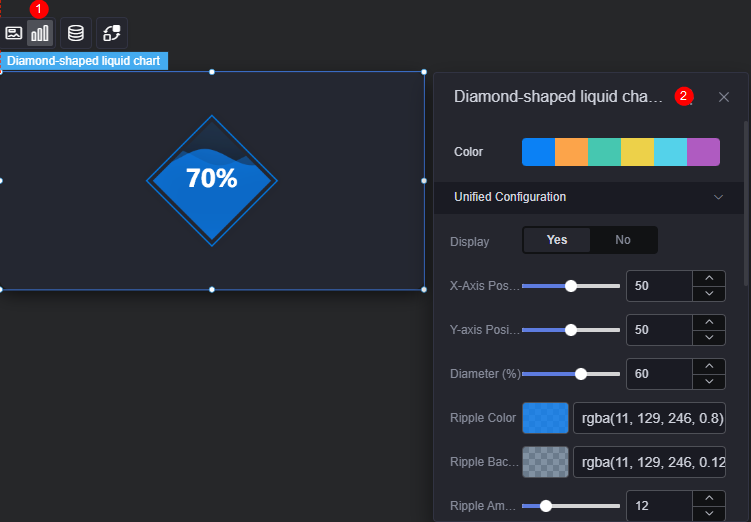Click the Ripple Color rgba text field
This screenshot has width=751, height=522.
pyautogui.click(x=649, y=418)
